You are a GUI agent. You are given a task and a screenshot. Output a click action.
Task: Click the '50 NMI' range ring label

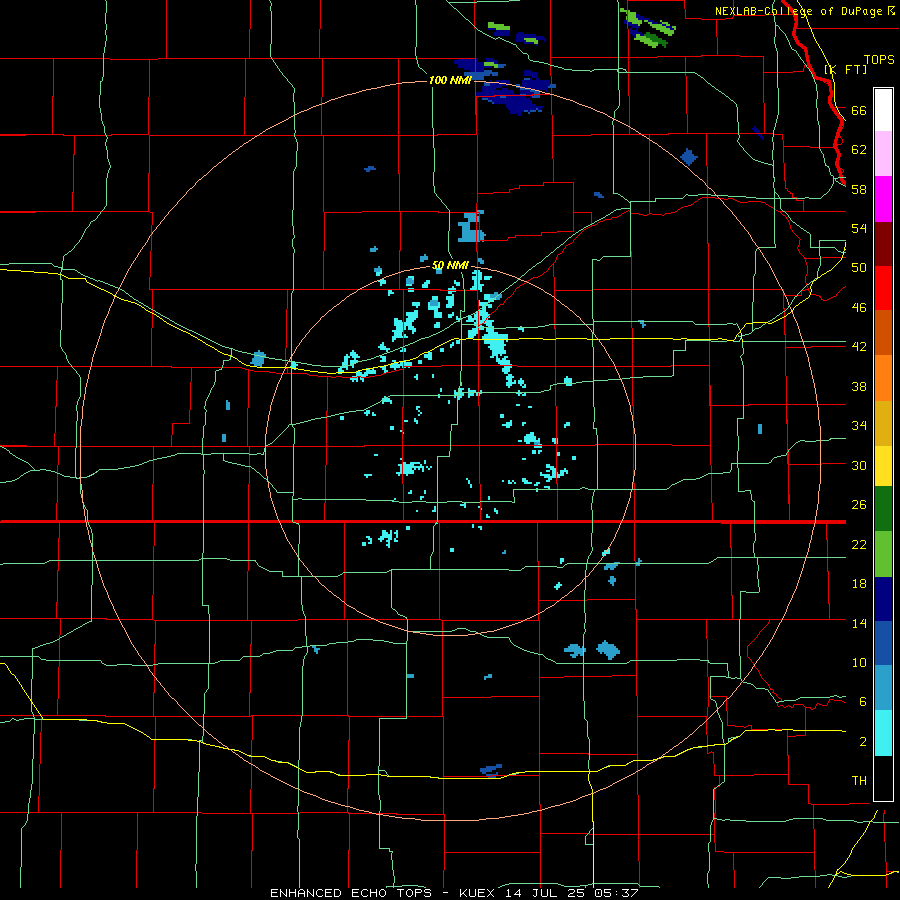coord(451,265)
